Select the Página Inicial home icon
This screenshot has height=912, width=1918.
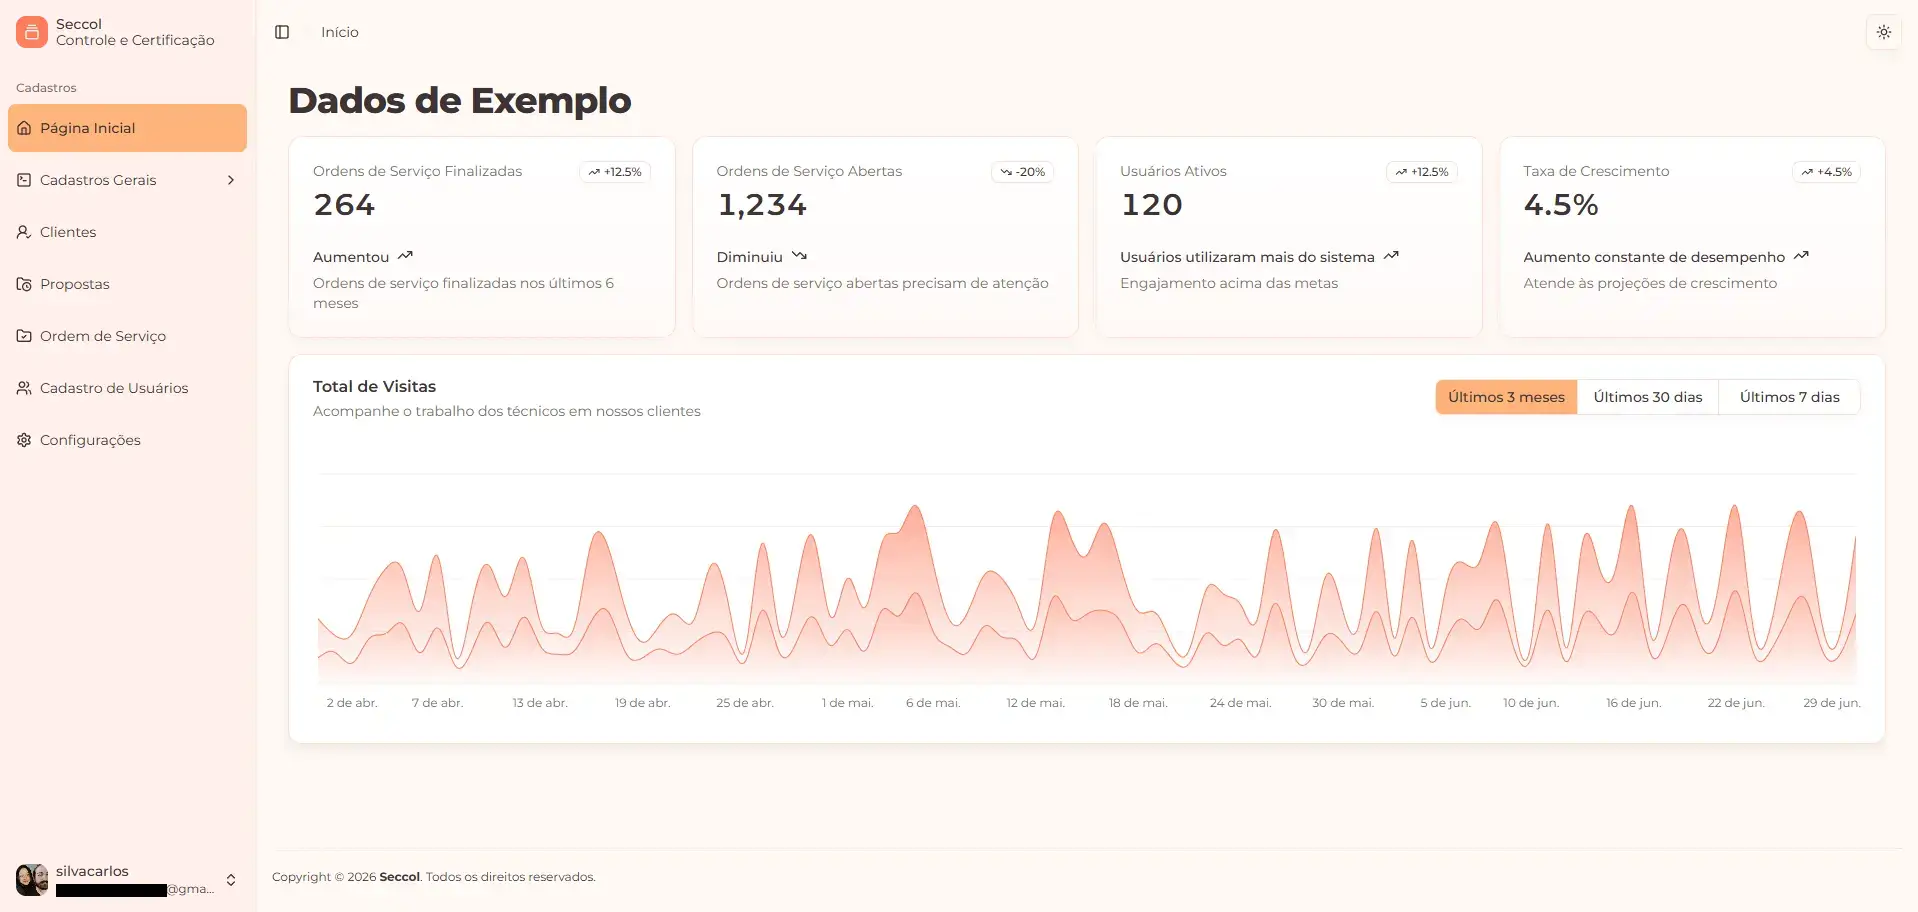24,128
